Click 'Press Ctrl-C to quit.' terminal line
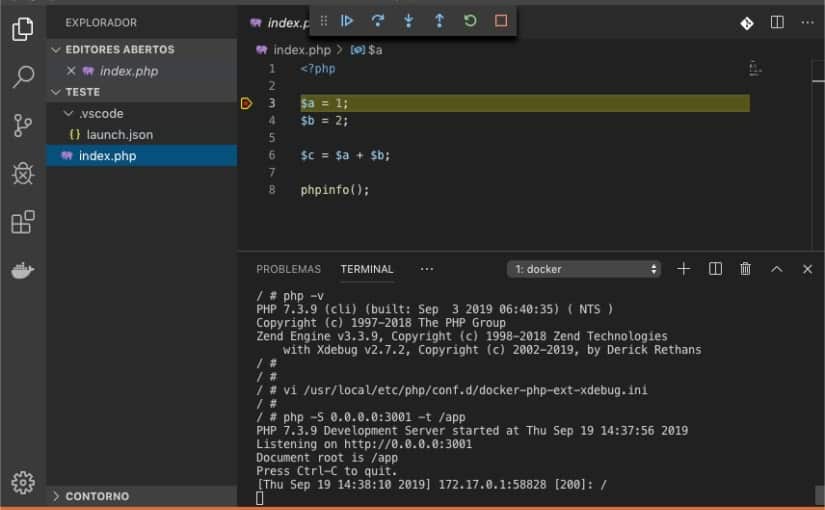The height and width of the screenshot is (510, 825). (x=326, y=471)
